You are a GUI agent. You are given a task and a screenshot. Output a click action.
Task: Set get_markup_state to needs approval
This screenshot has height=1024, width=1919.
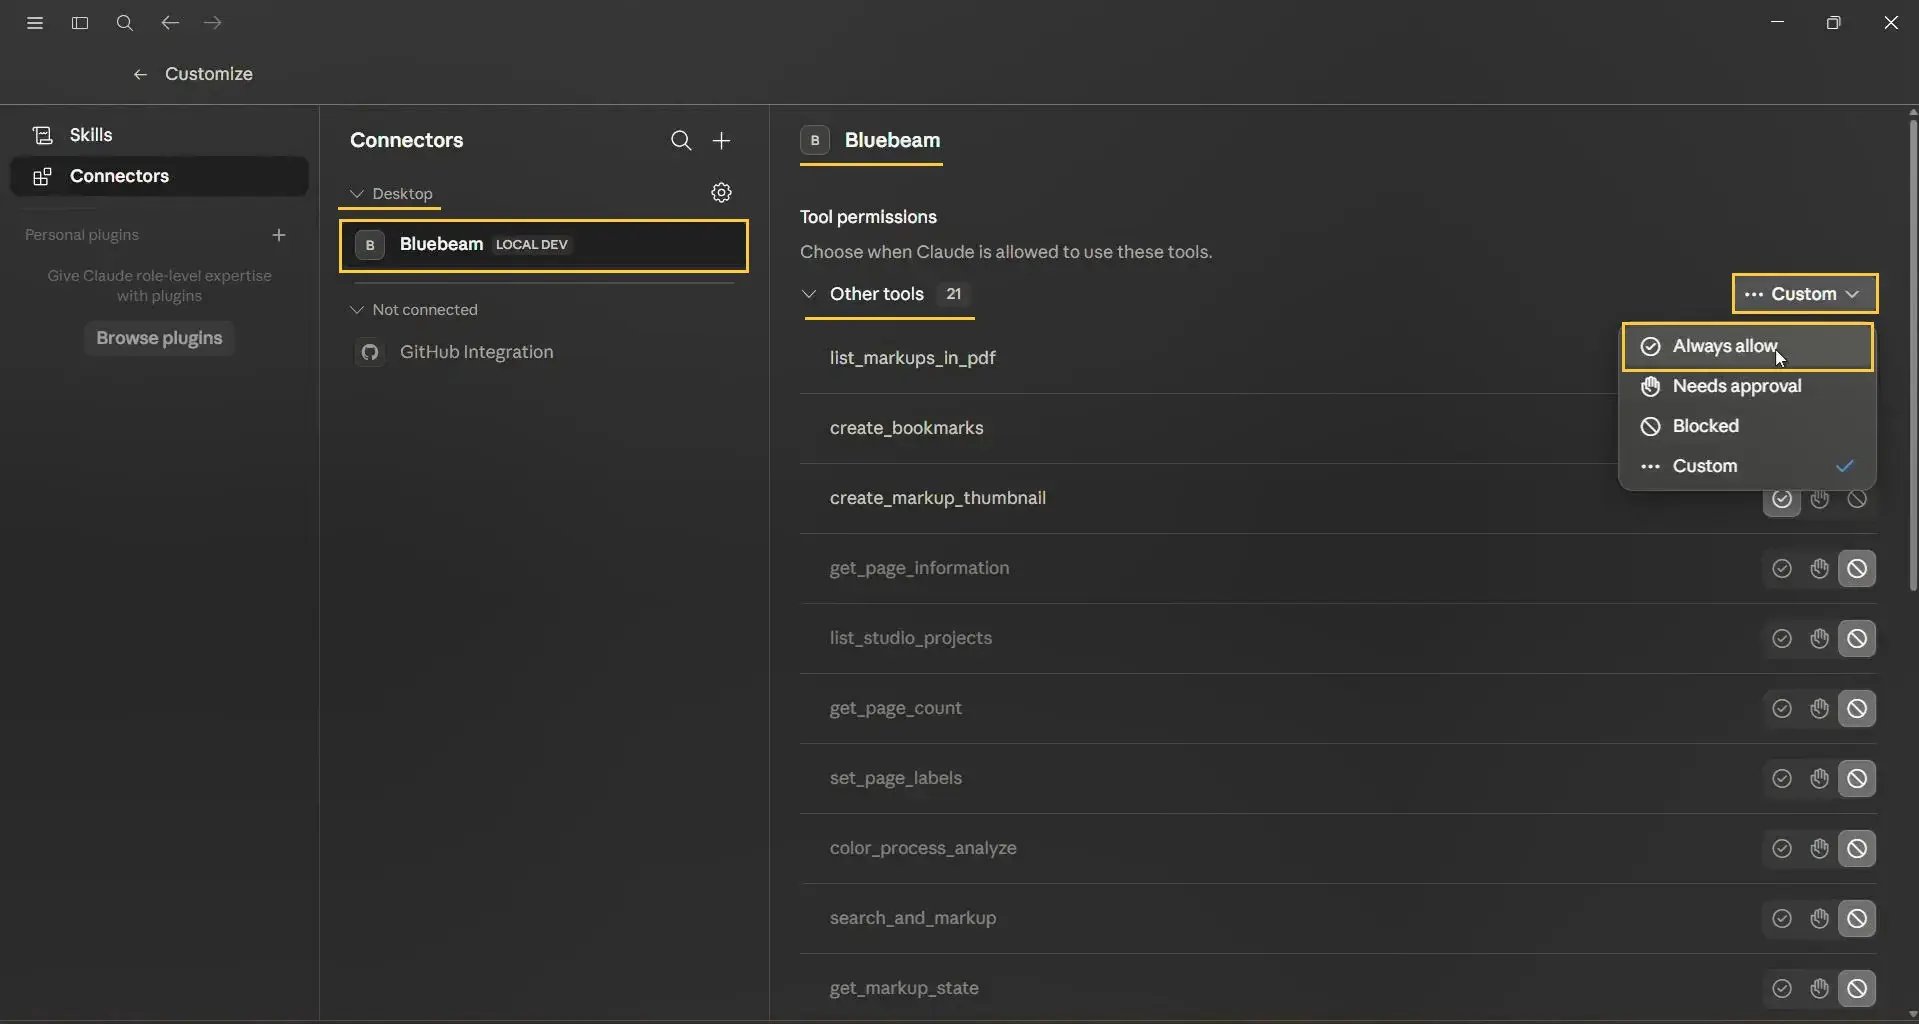click(1820, 989)
